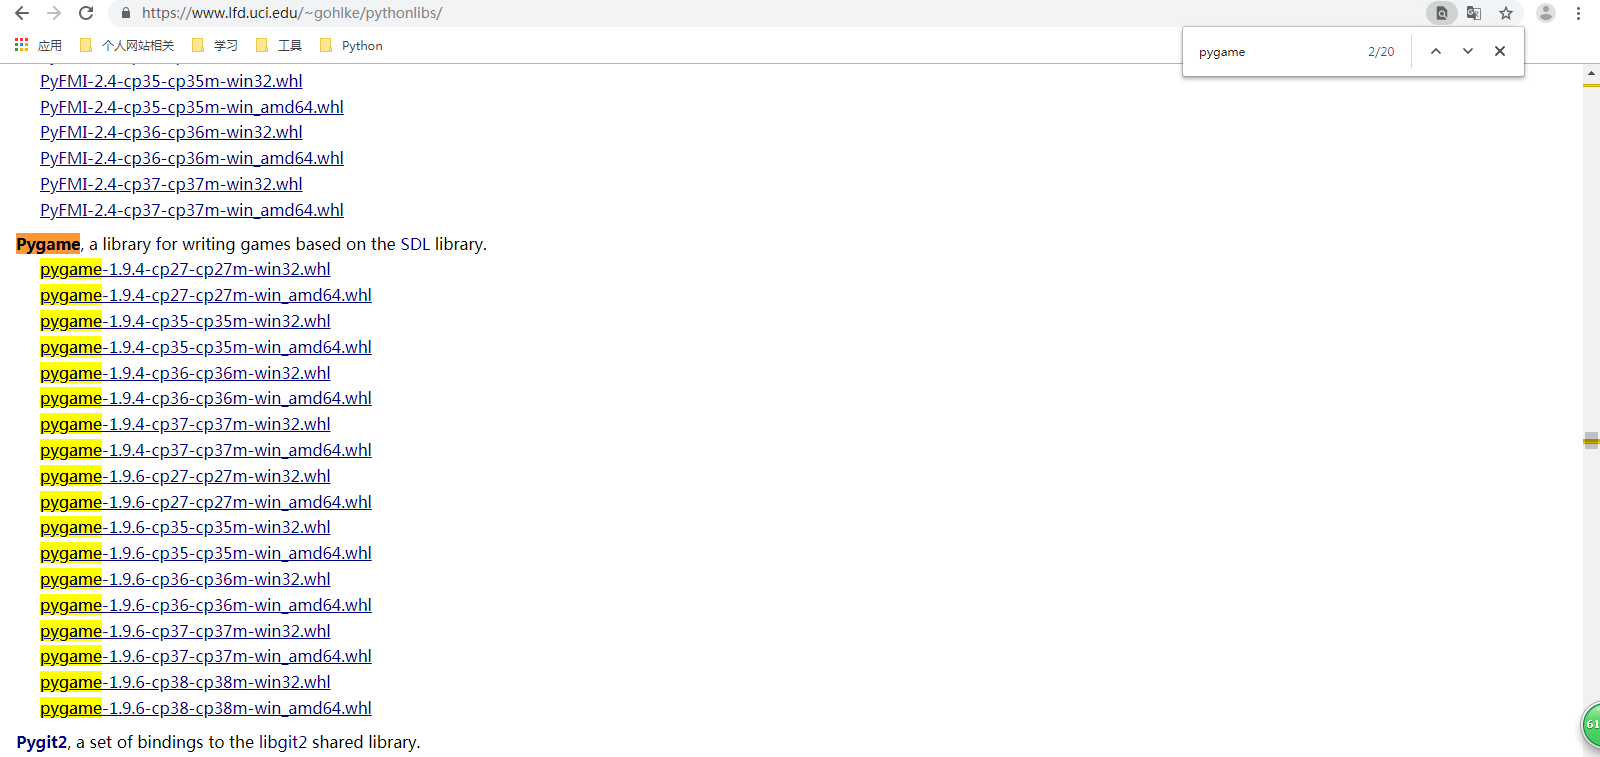Click the scrollbar up arrow
This screenshot has height=757, width=1600.
pos(1591,73)
